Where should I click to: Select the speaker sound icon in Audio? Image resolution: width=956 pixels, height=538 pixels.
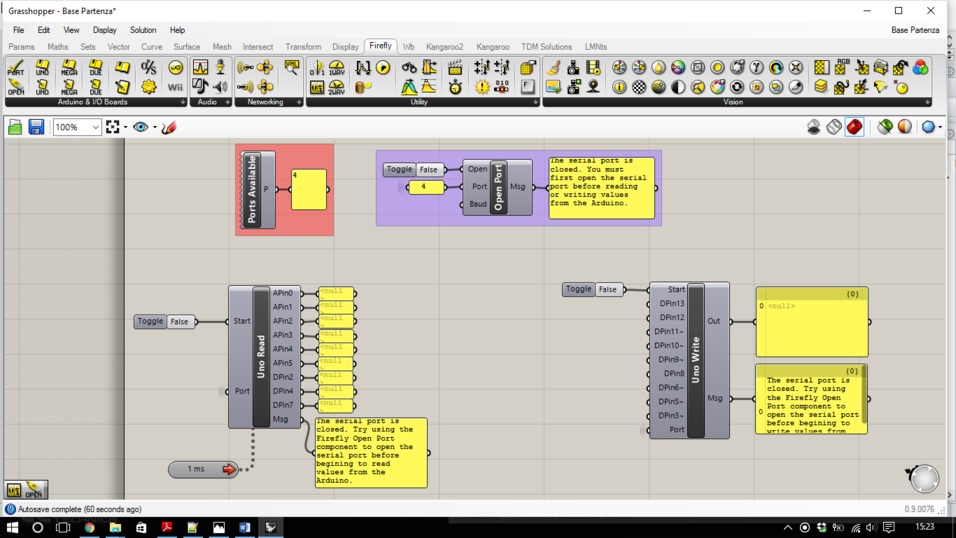(220, 87)
